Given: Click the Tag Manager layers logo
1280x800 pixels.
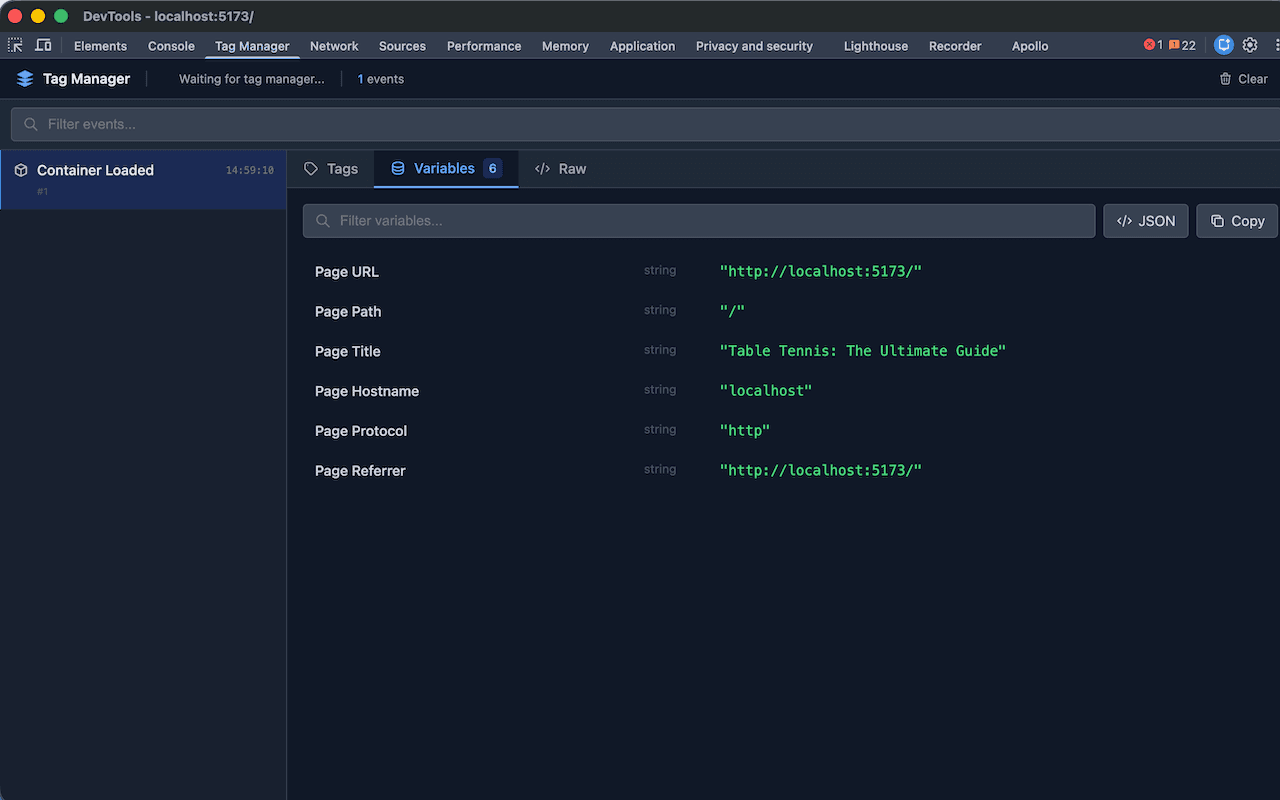Looking at the screenshot, I should click(25, 79).
